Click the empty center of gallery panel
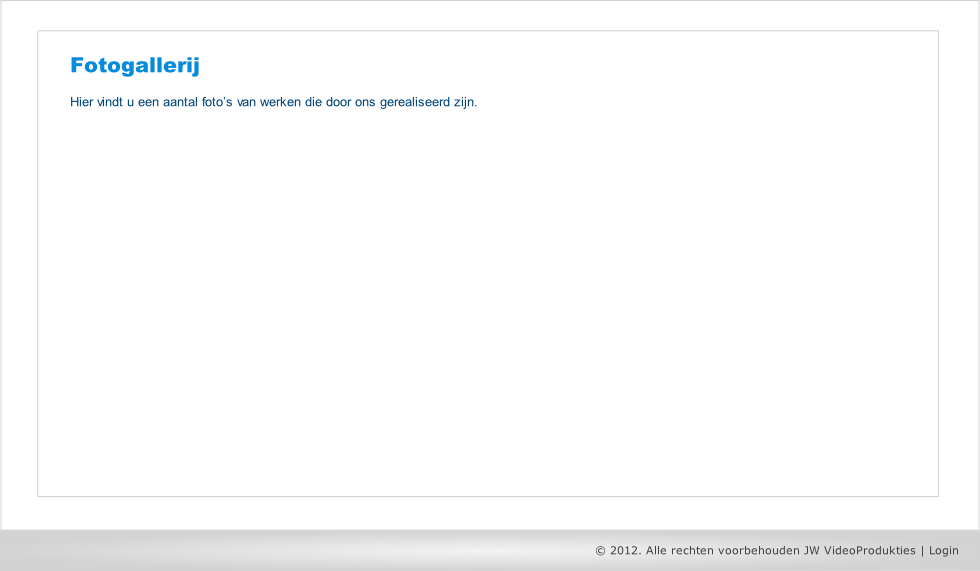Image resolution: width=980 pixels, height=571 pixels. 488,300
